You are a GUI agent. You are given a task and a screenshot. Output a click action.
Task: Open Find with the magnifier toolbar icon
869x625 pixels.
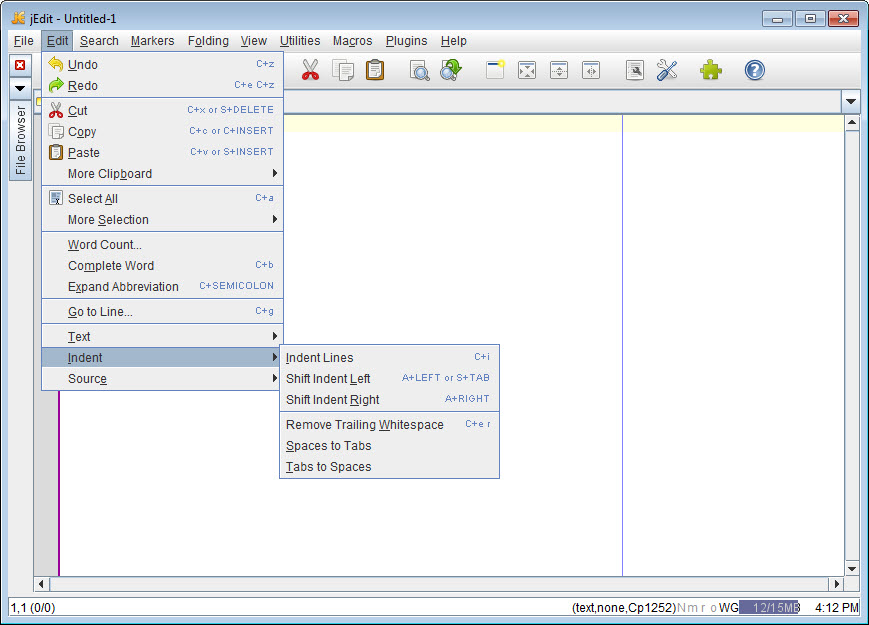click(420, 70)
